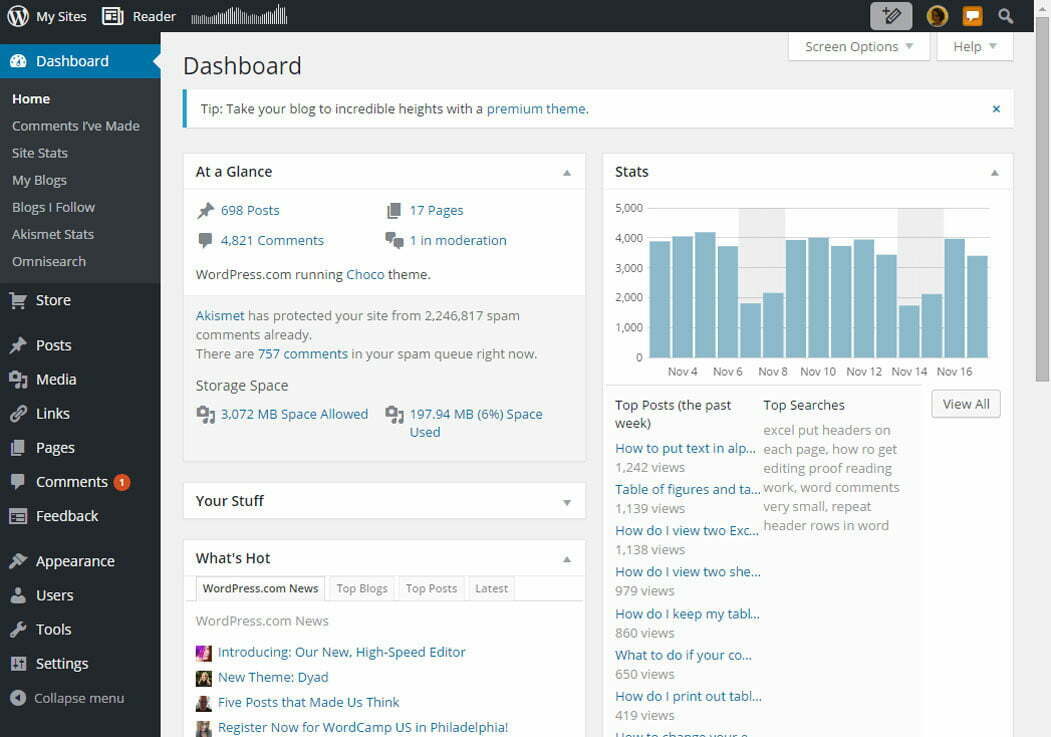Click the Users person icon
The width and height of the screenshot is (1051, 737).
click(x=18, y=595)
